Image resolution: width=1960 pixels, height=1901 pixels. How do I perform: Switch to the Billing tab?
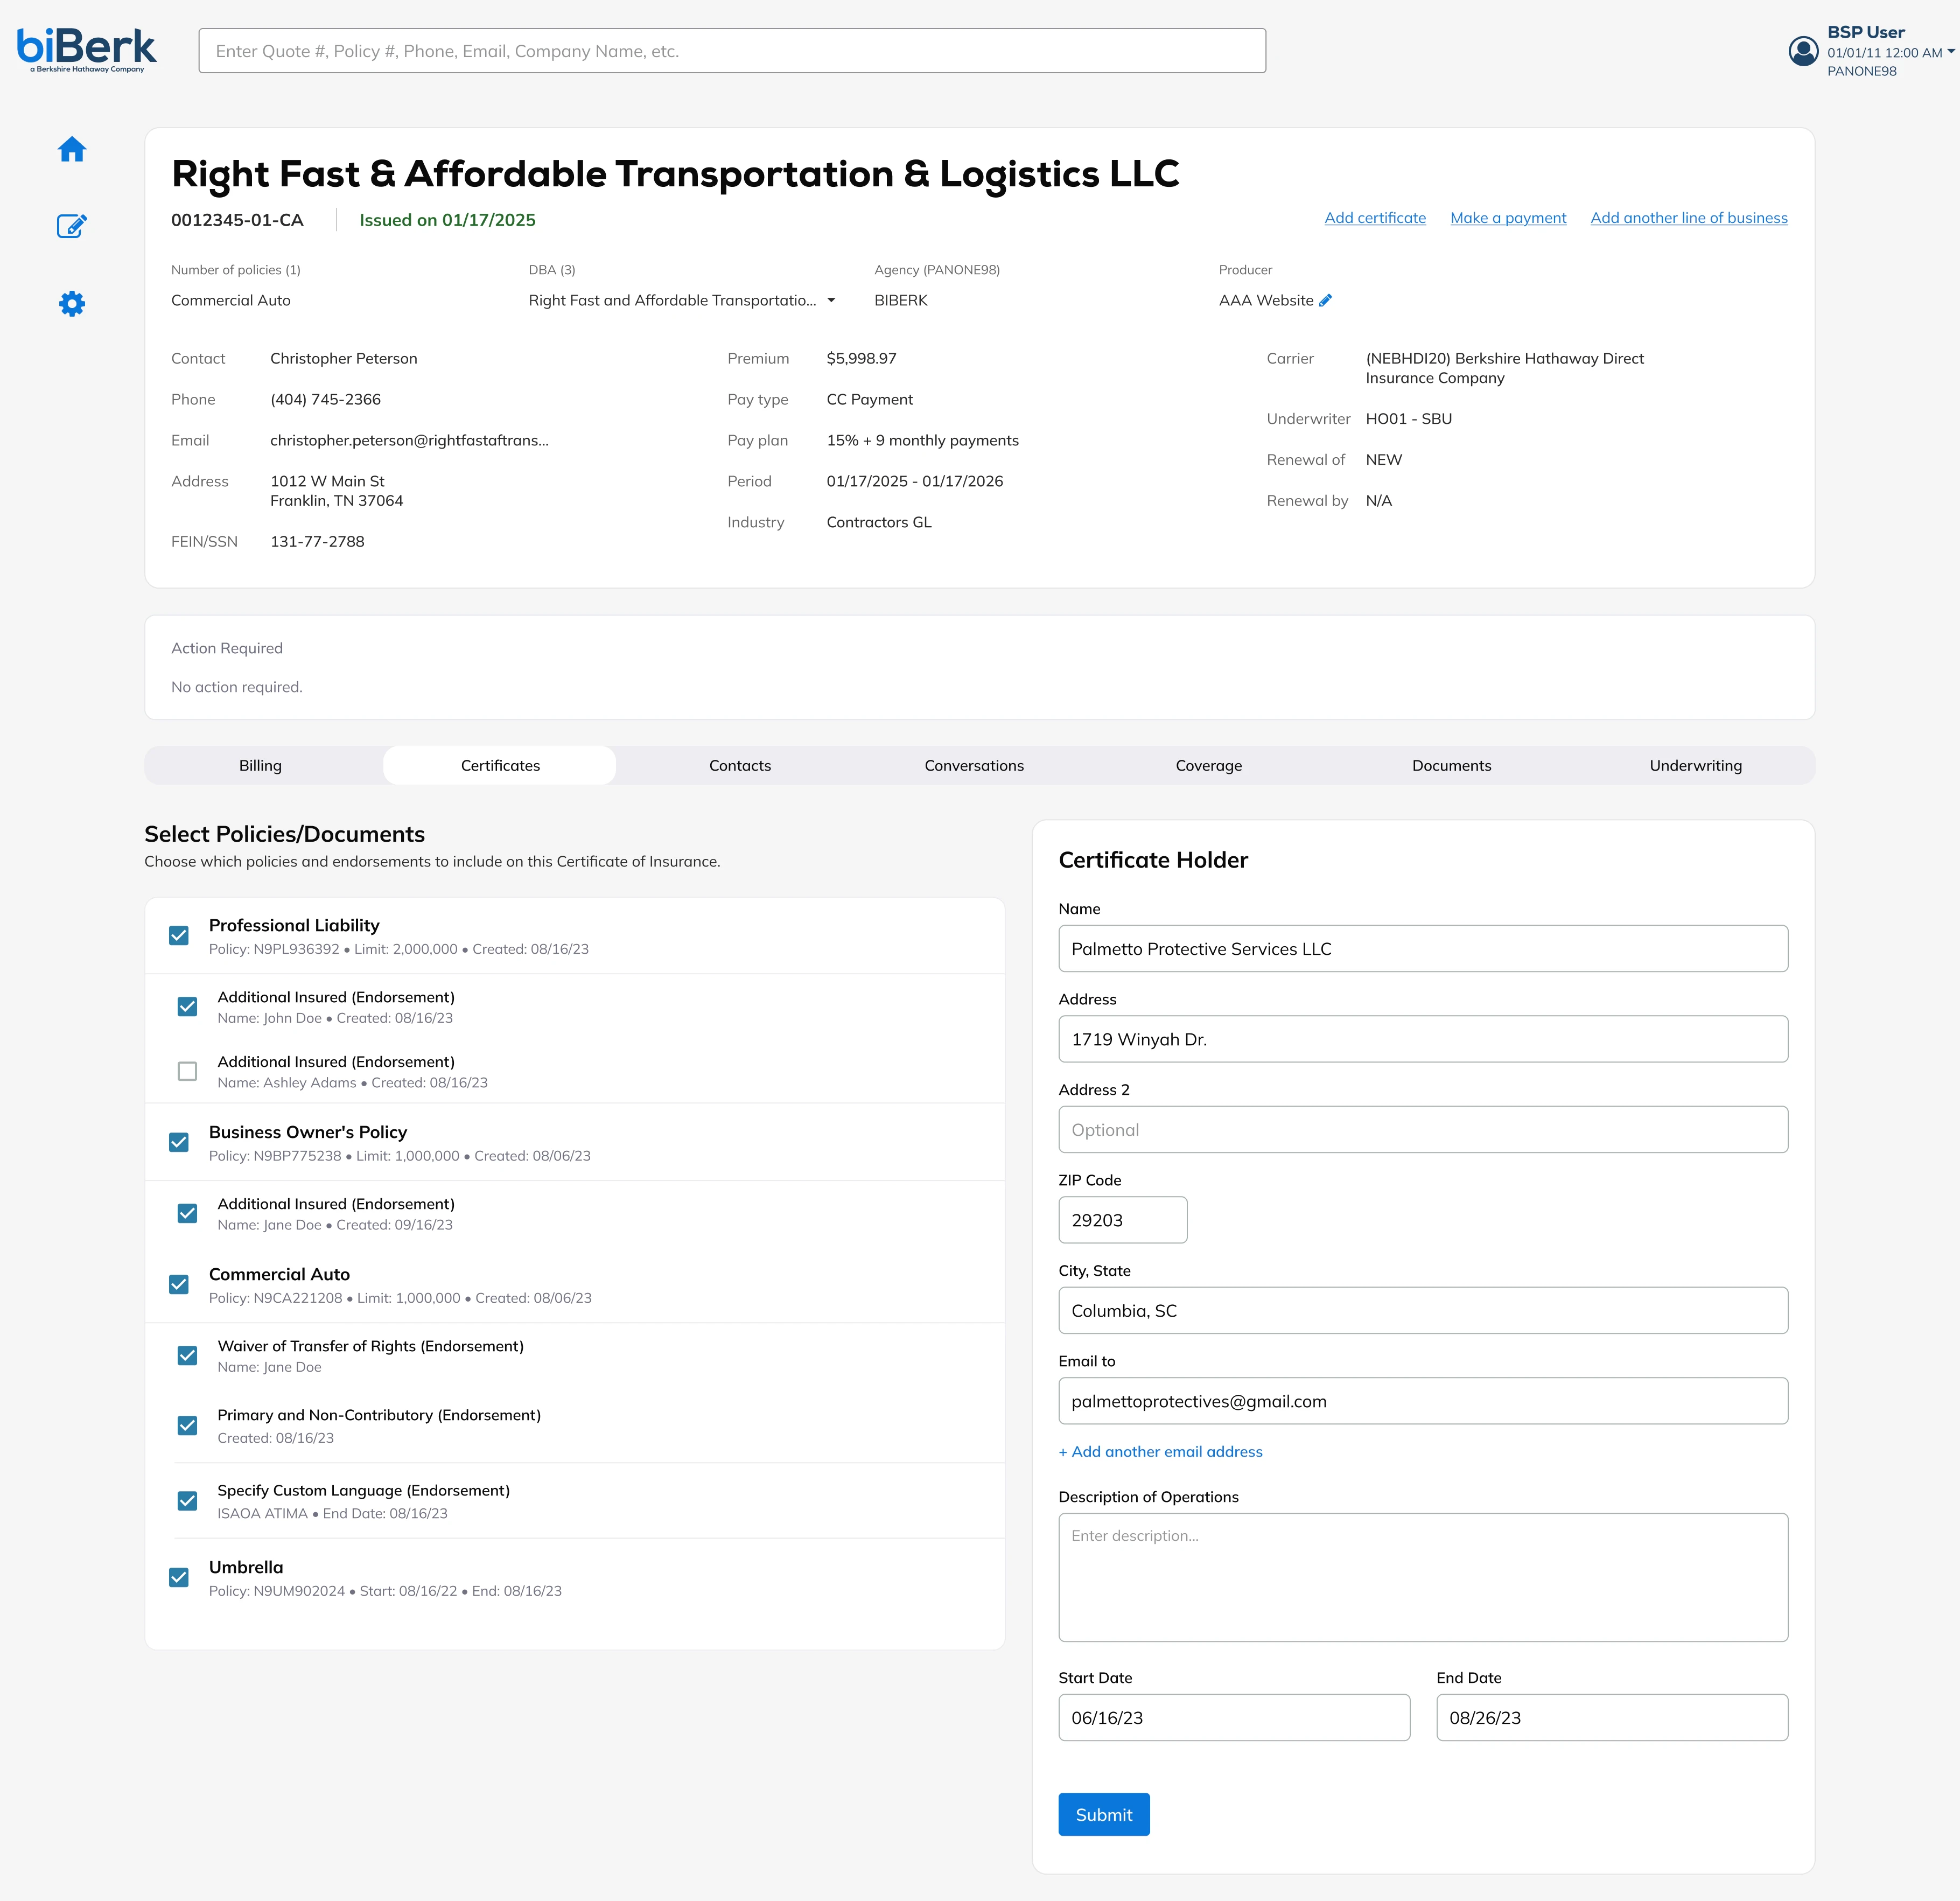tap(260, 765)
